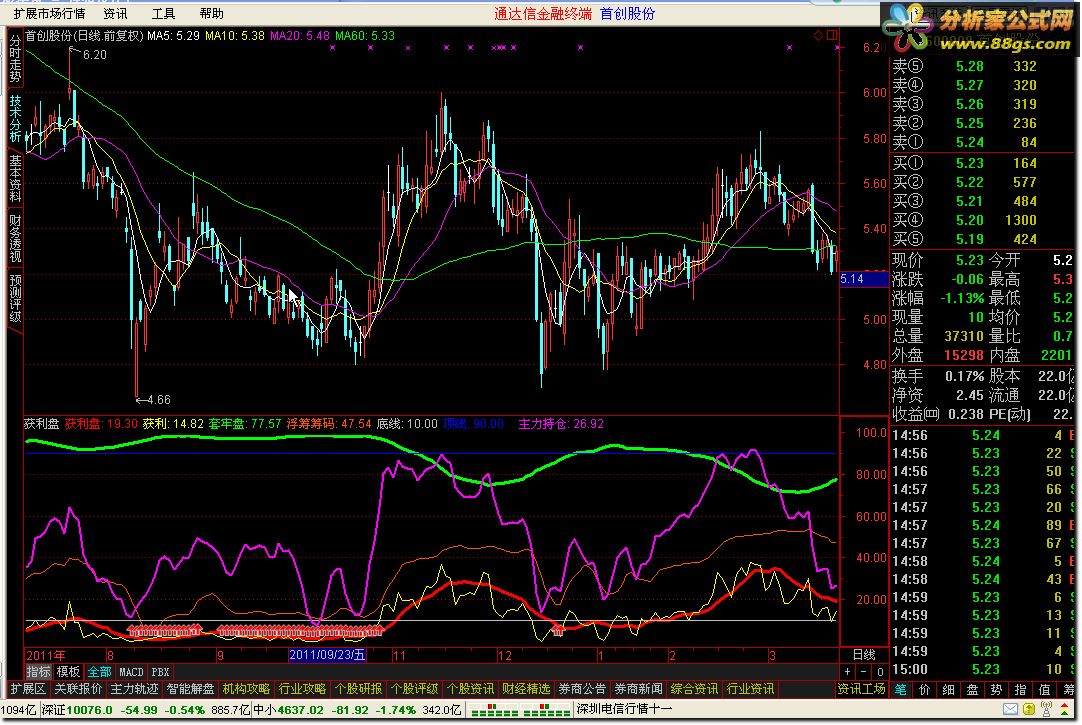This screenshot has height=725, width=1082.
Task: Select the 全部 indicator tab
Action: (99, 672)
